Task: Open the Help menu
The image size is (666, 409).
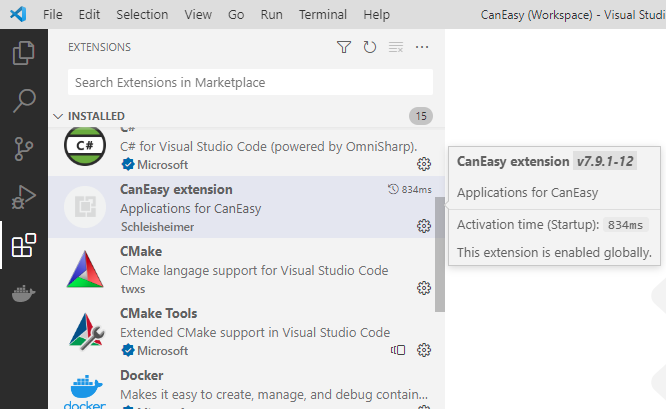Action: pos(376,14)
